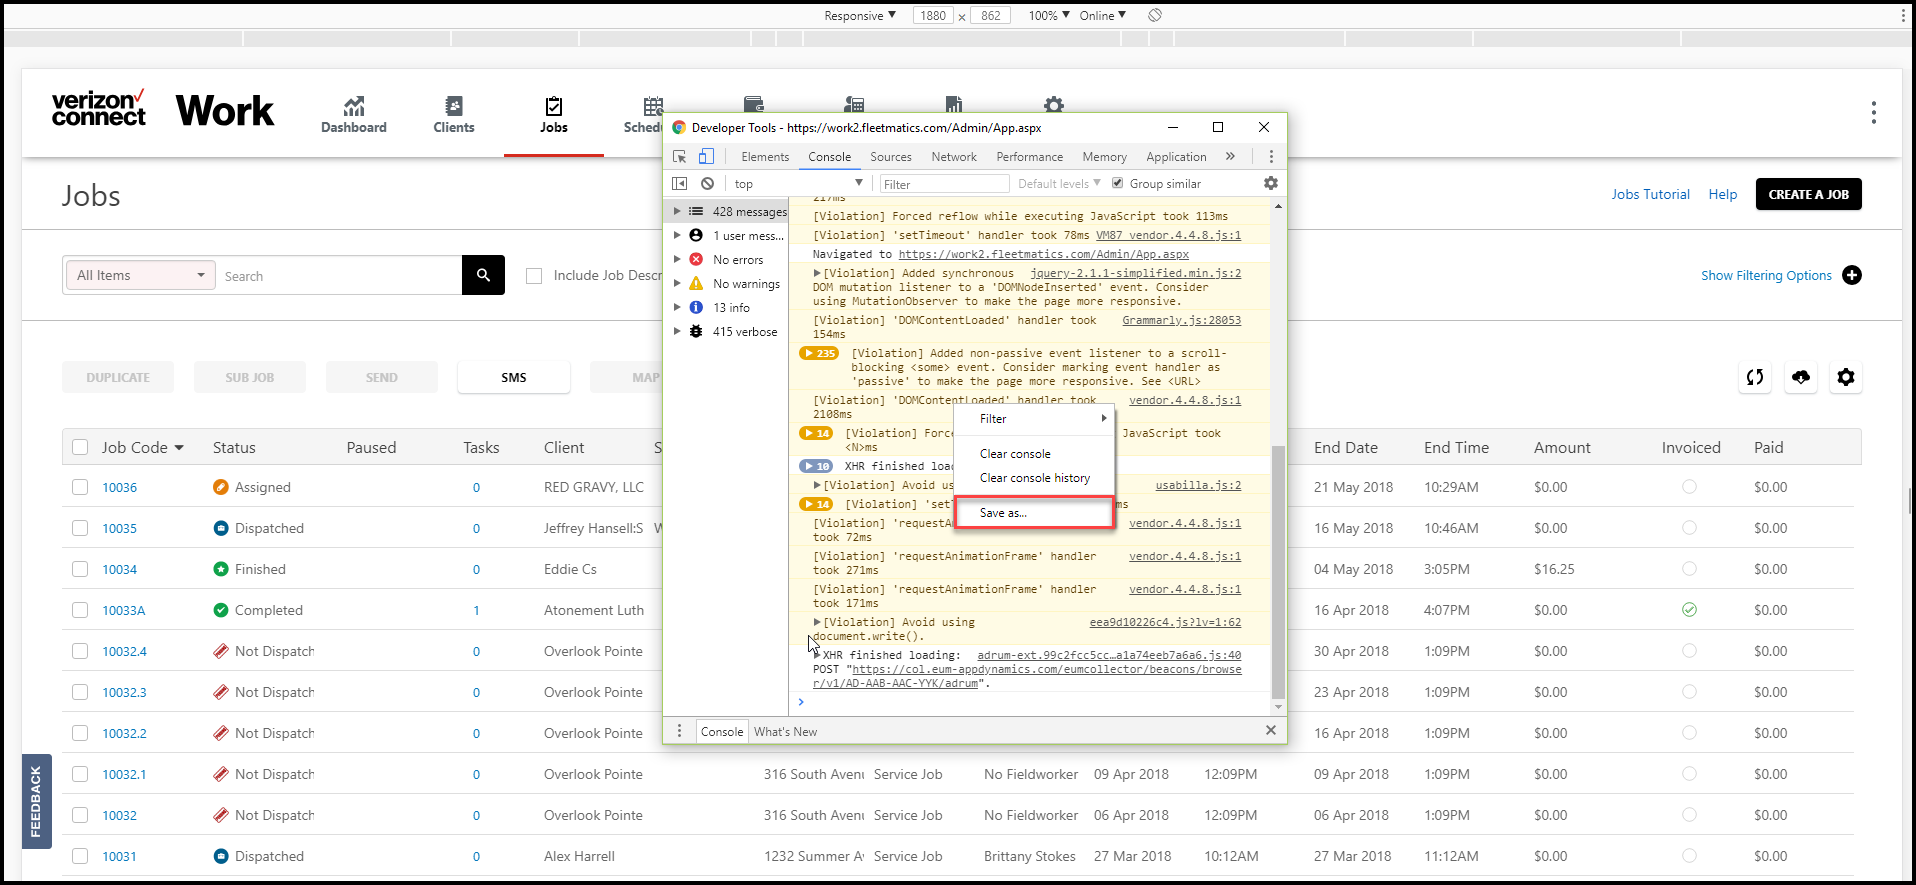Tick the checkbox for job 10032.4
The height and width of the screenshot is (885, 1916).
tap(80, 651)
